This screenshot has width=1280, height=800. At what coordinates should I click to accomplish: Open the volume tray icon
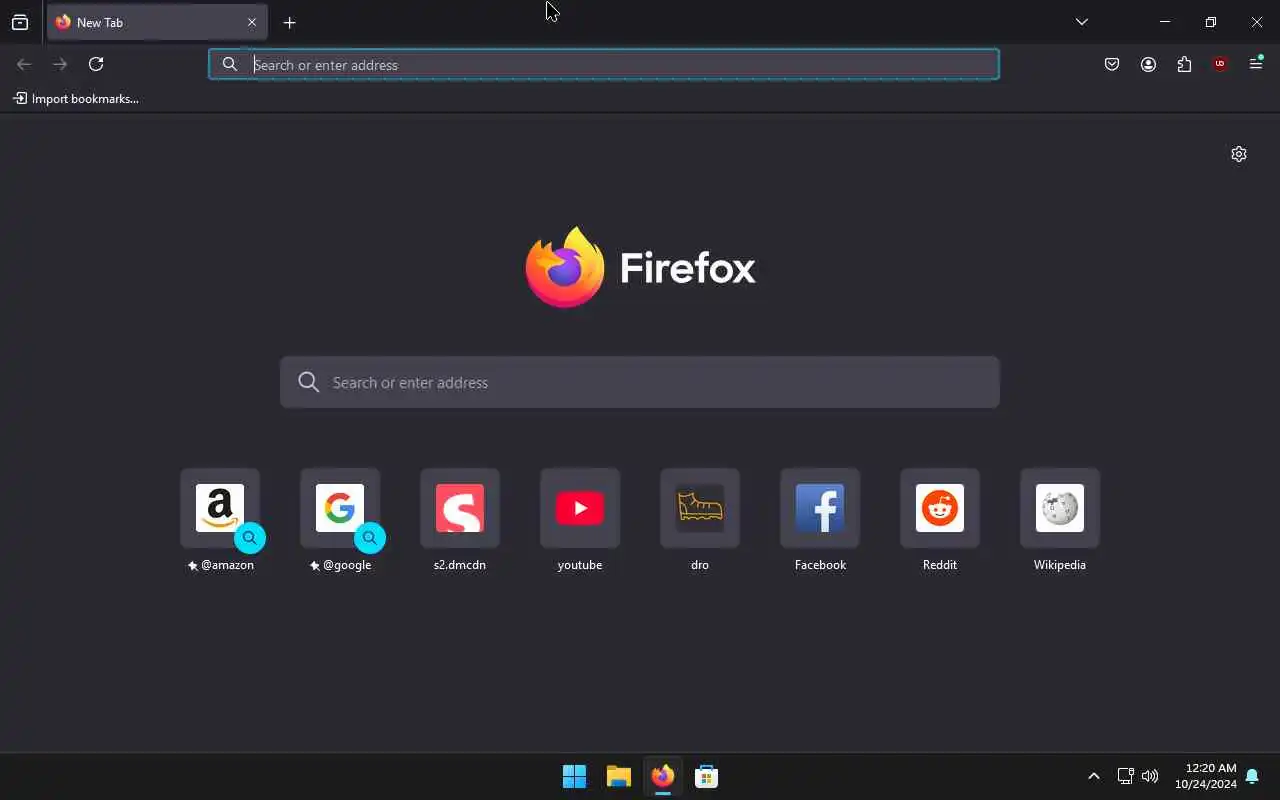click(1150, 776)
